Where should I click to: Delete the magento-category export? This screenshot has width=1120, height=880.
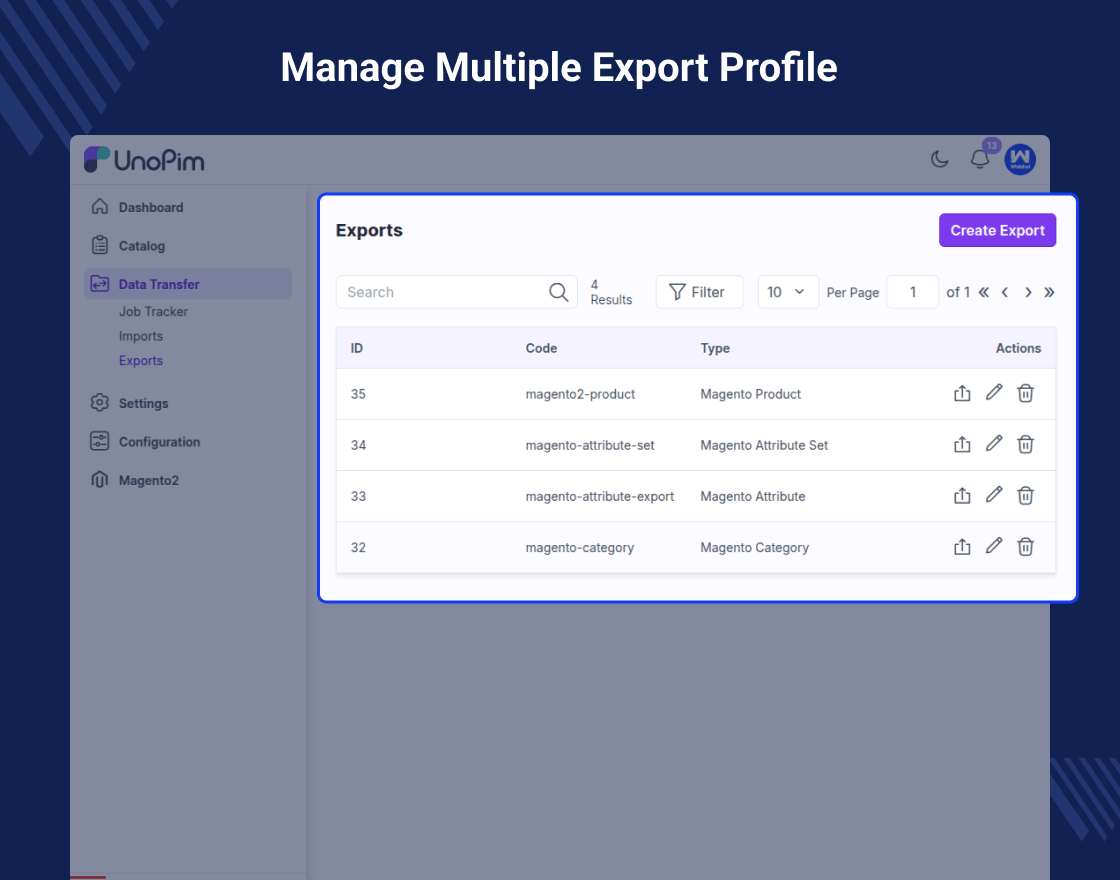1025,547
